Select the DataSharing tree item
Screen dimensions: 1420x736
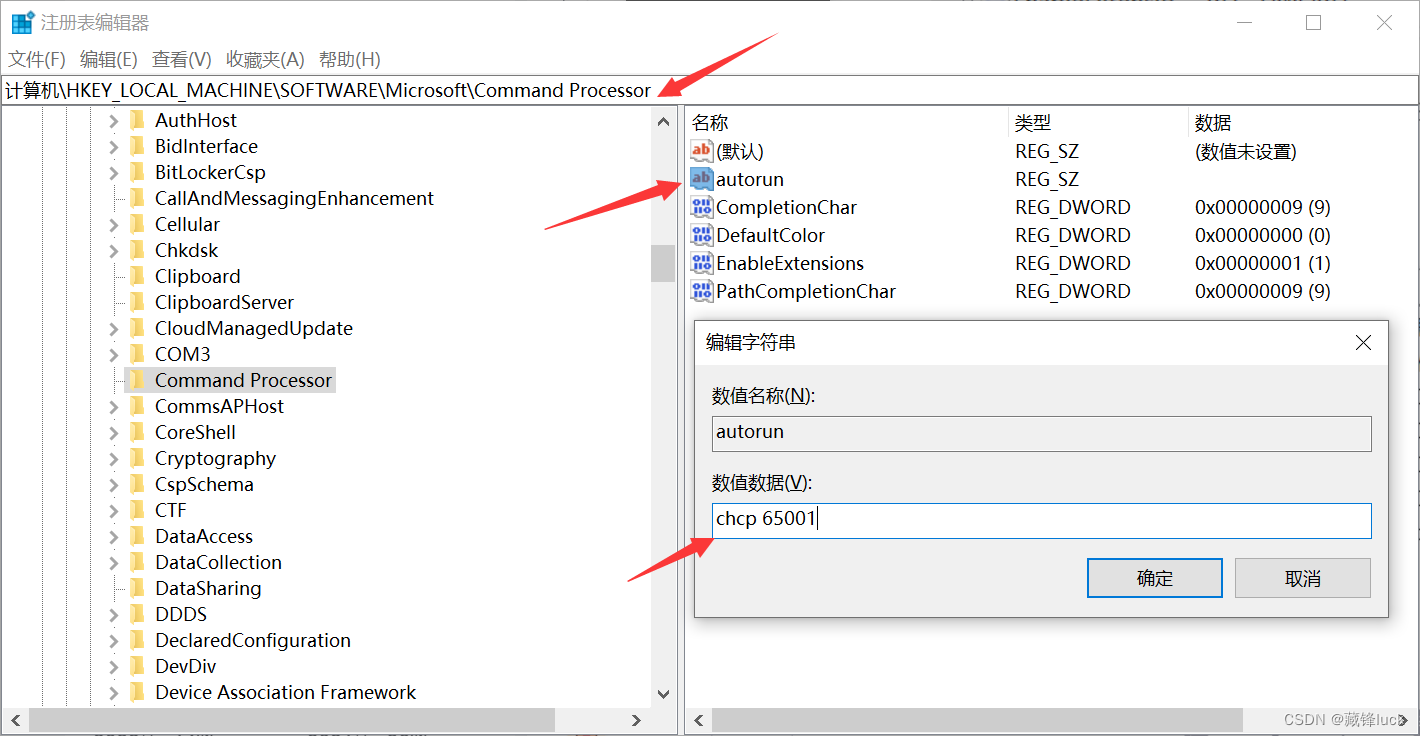[208, 588]
